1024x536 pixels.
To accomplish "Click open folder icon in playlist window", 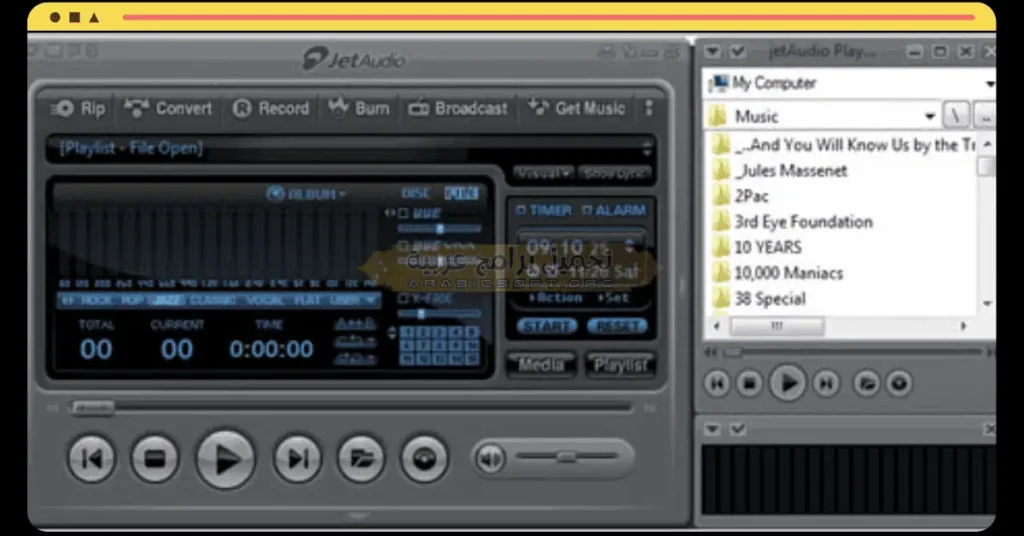I will point(867,383).
